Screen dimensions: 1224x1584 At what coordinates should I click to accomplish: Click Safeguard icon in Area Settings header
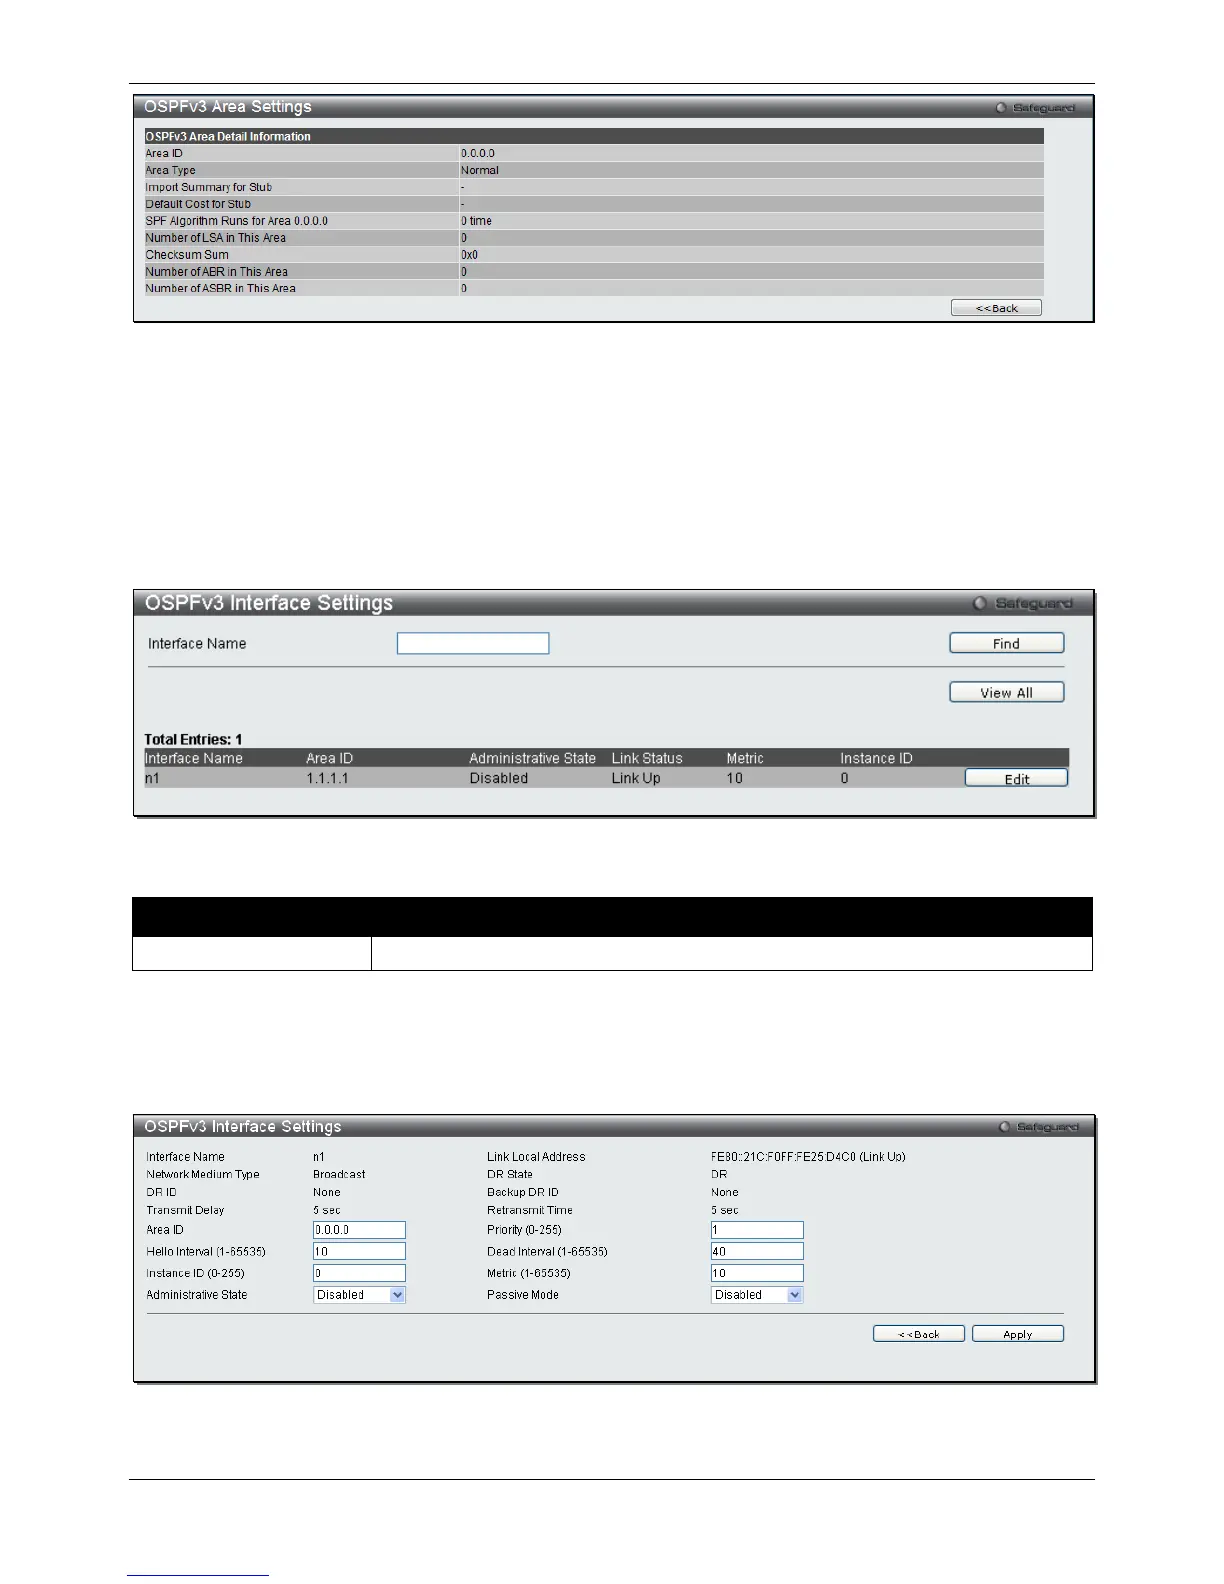tap(1001, 108)
